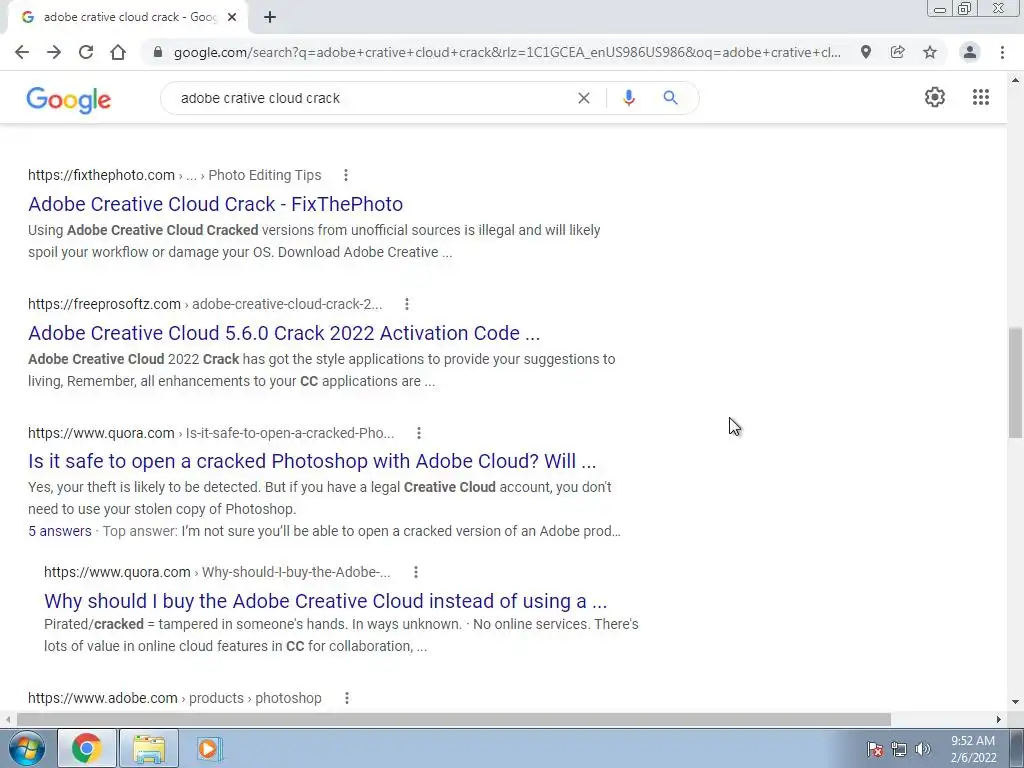Select the adobe crative cloud crack tab
Image resolution: width=1024 pixels, height=768 pixels.
point(129,17)
